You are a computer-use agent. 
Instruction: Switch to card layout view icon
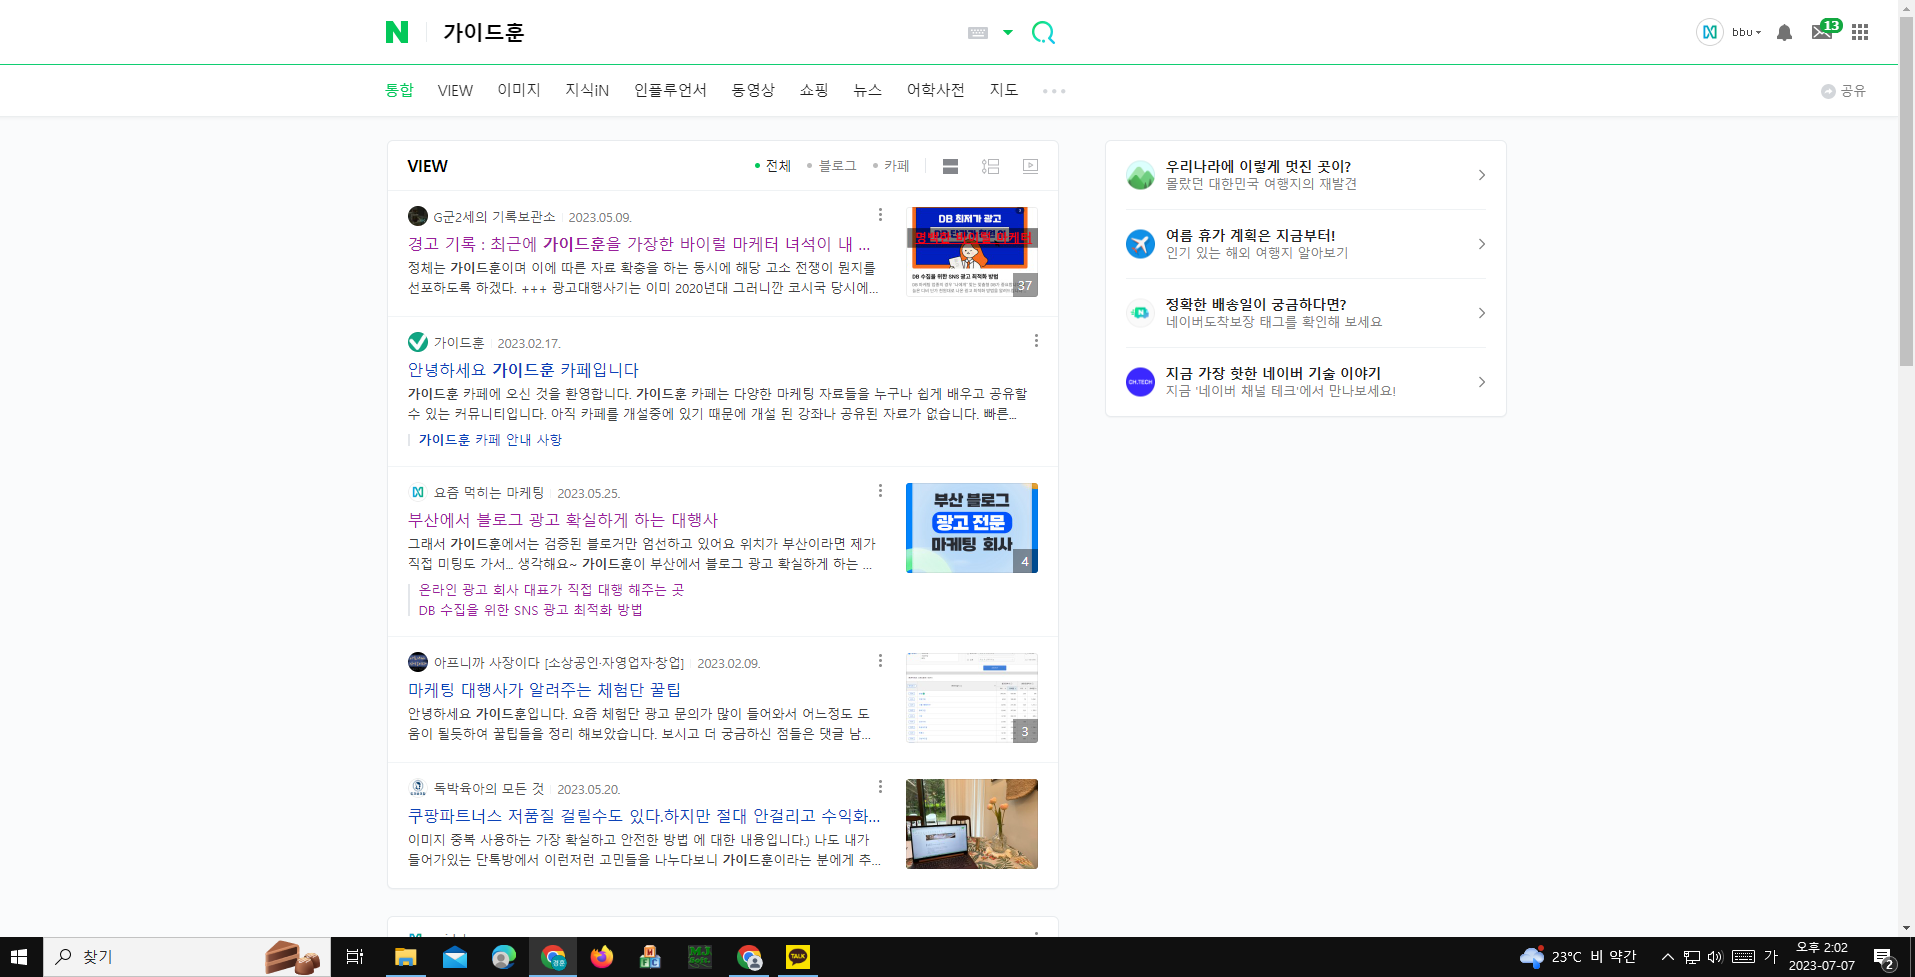pos(951,166)
